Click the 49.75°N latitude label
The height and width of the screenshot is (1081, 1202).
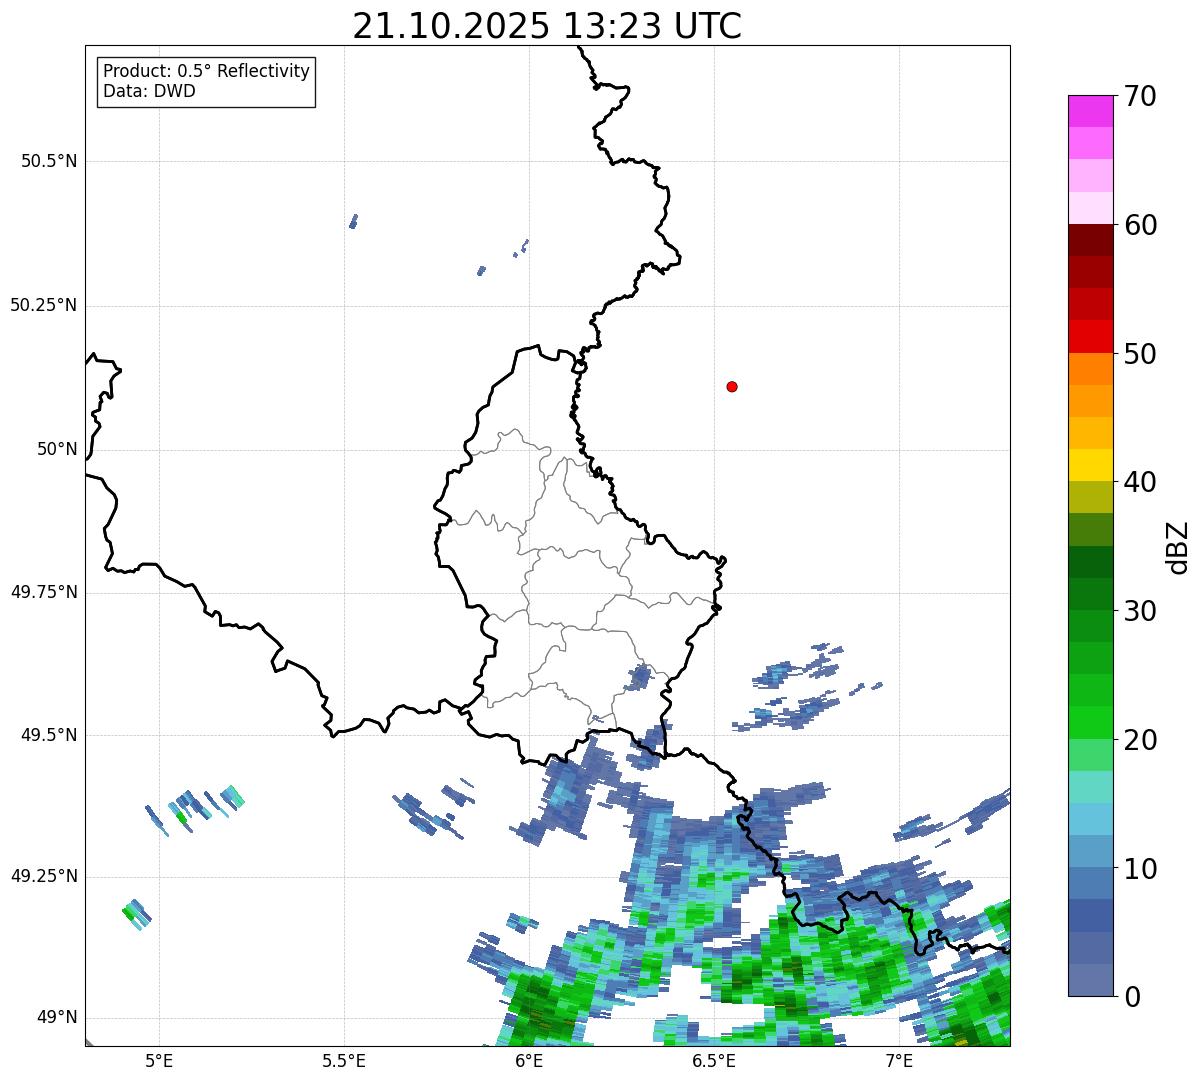[x=43, y=592]
